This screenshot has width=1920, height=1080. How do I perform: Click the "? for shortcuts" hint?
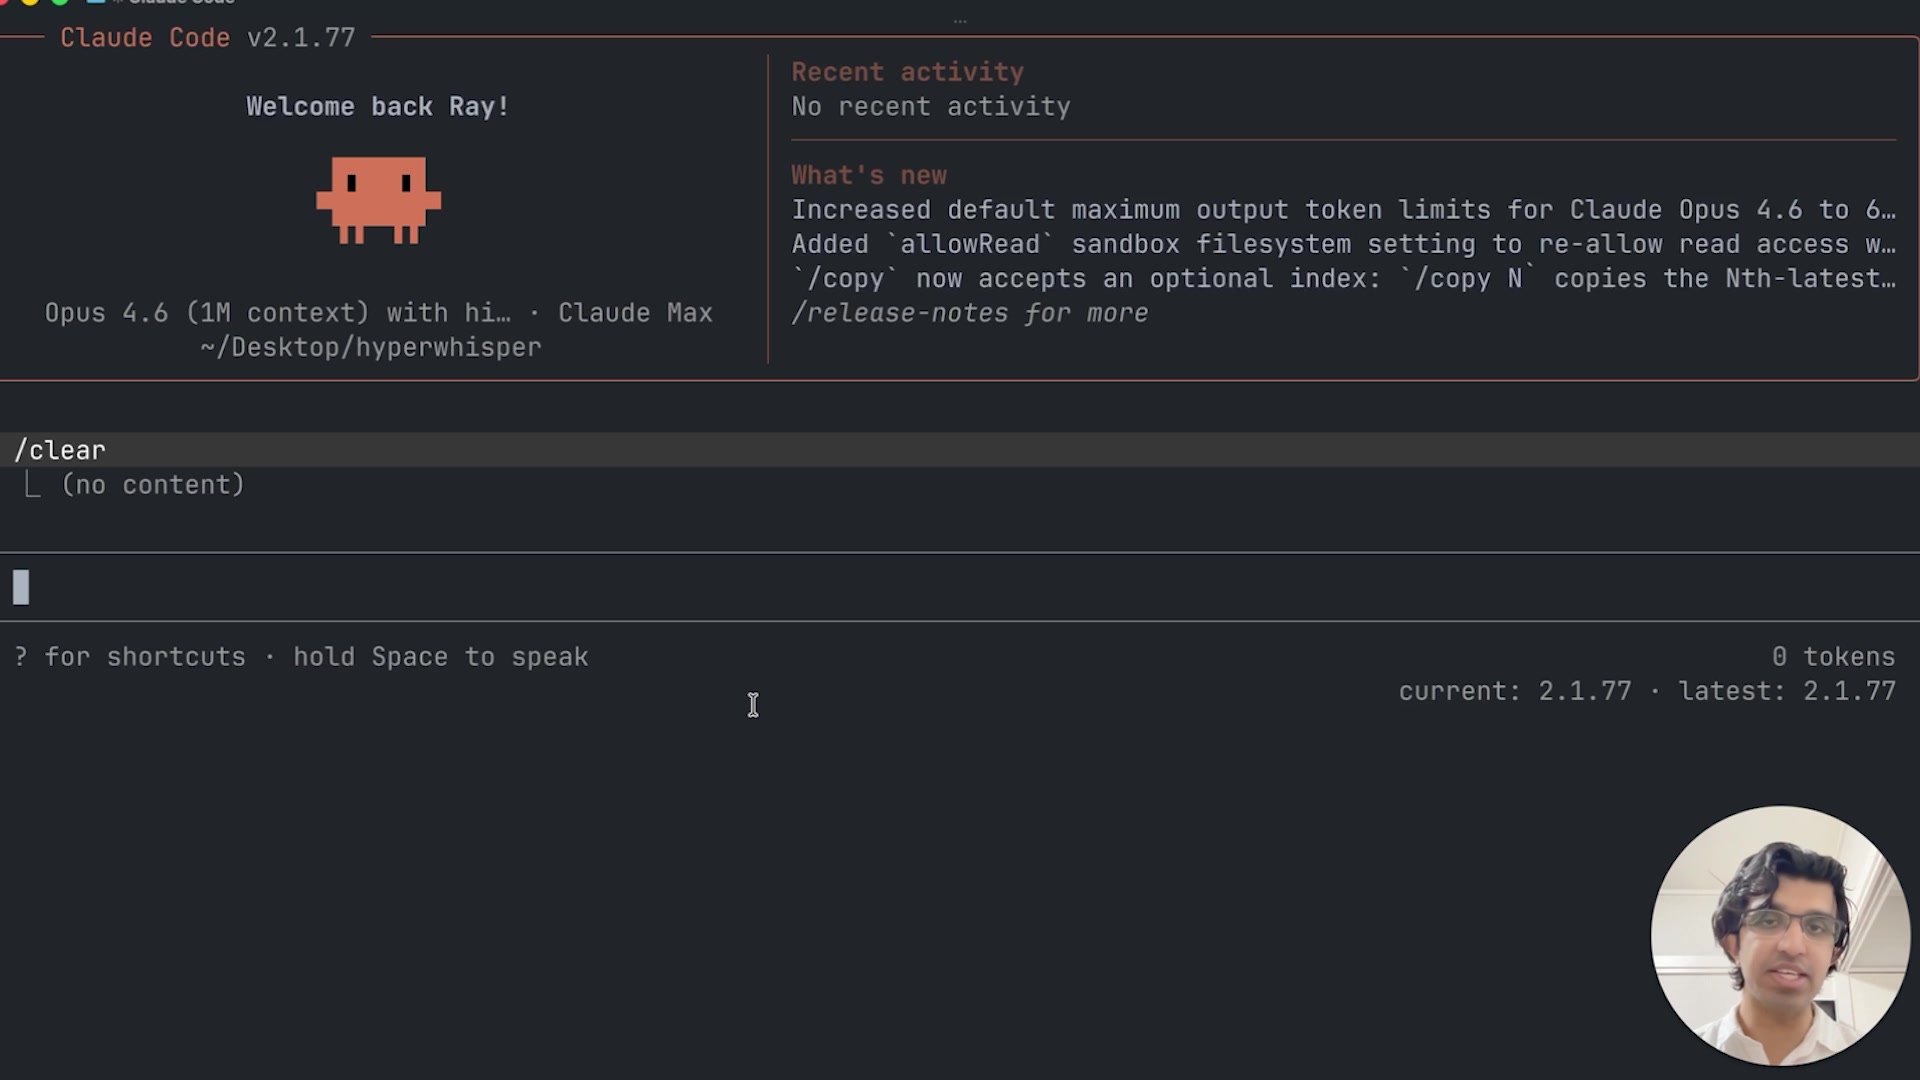tap(130, 657)
